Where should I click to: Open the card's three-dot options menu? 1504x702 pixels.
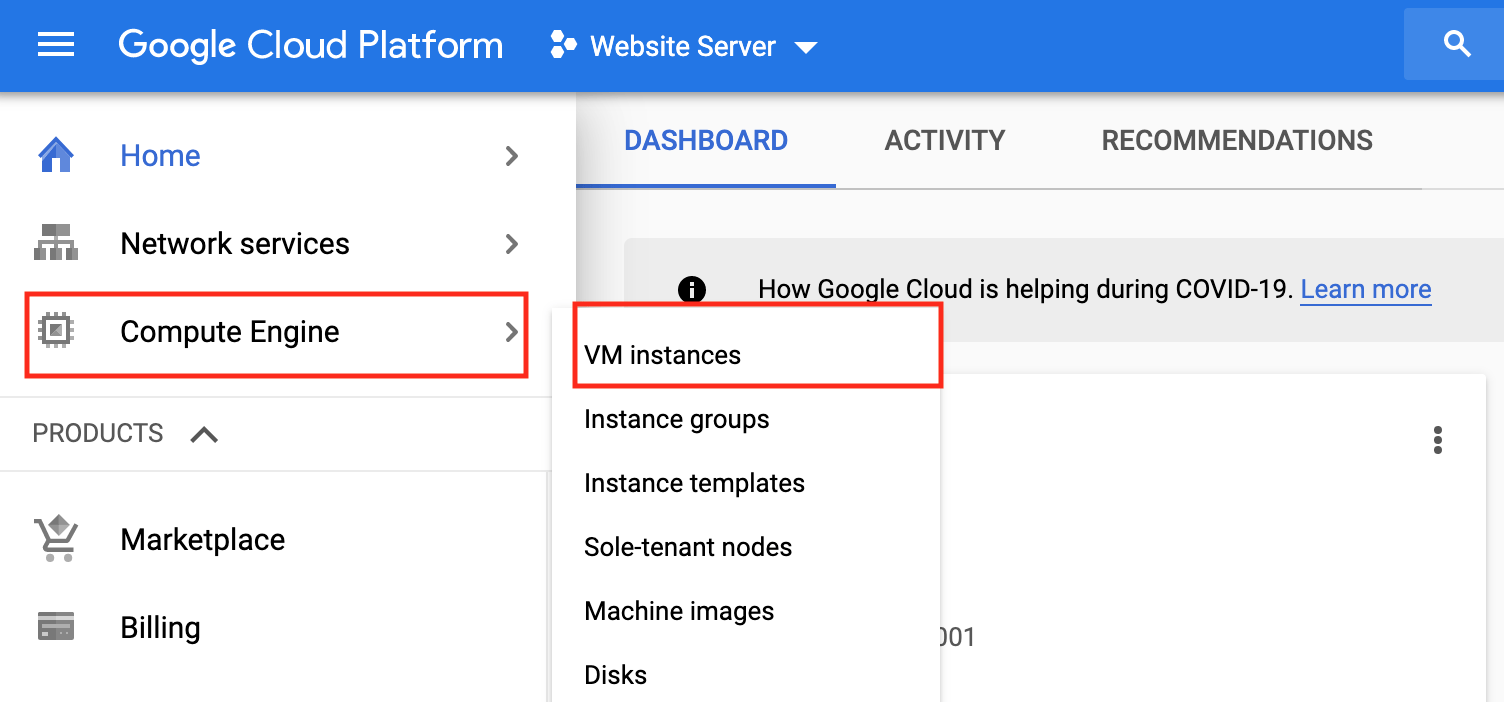pos(1438,440)
